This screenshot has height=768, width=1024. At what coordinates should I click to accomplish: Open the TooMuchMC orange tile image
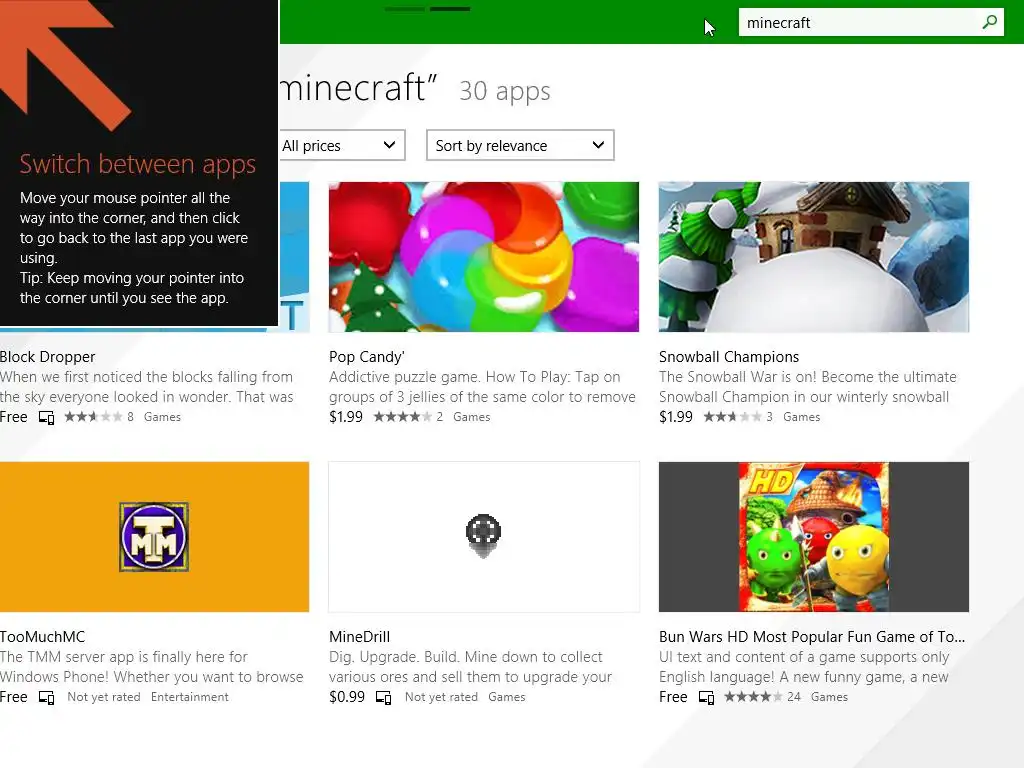[154, 537]
